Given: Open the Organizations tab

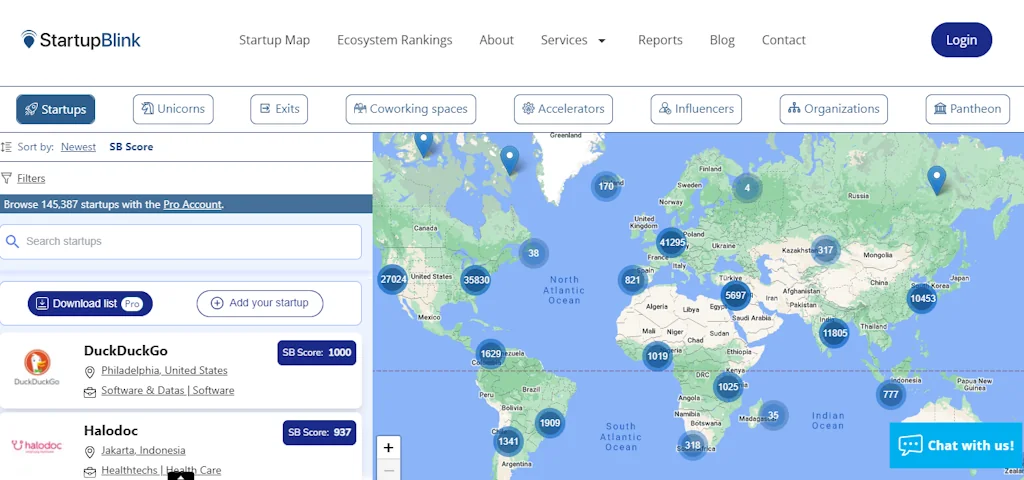Looking at the screenshot, I should (x=834, y=109).
